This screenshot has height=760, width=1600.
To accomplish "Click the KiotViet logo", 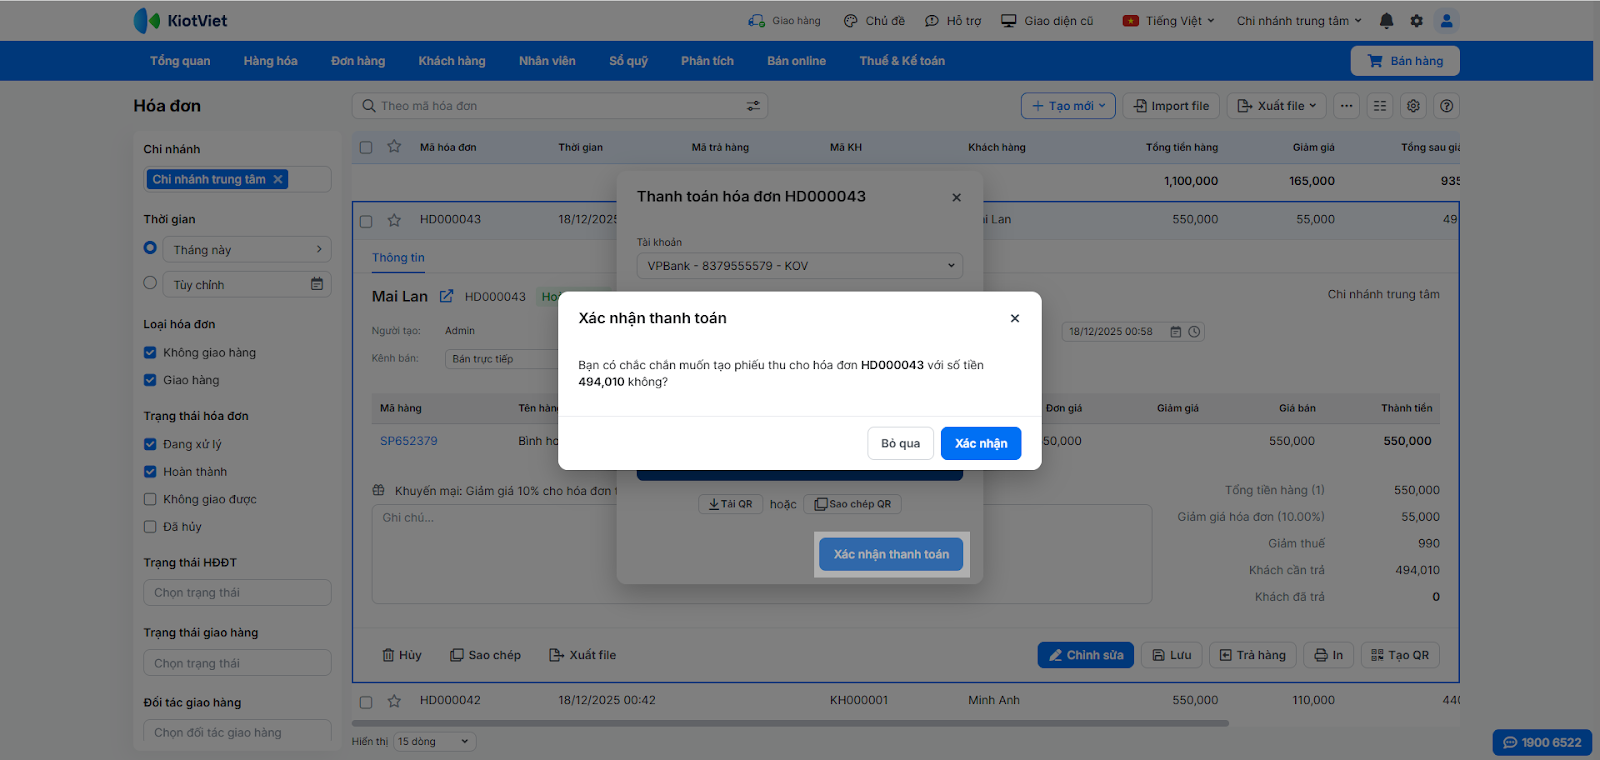I will pos(180,21).
